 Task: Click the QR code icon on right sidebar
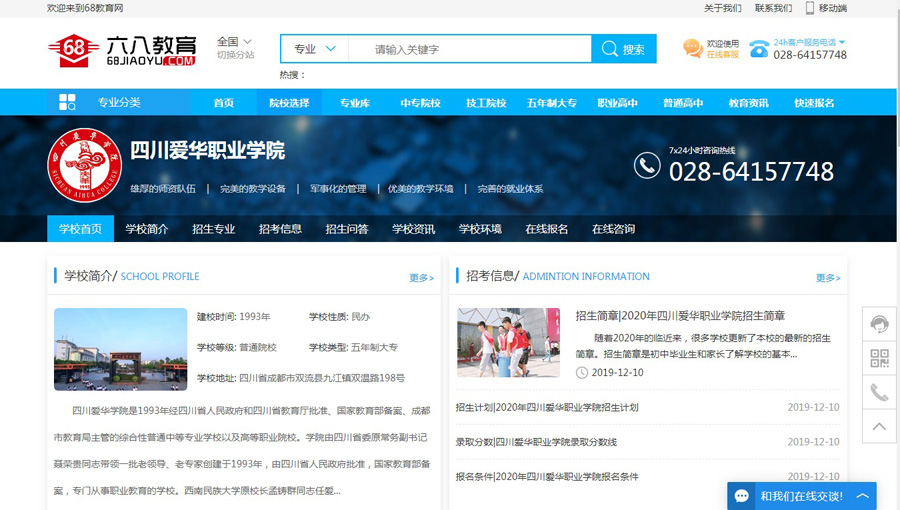(879, 358)
